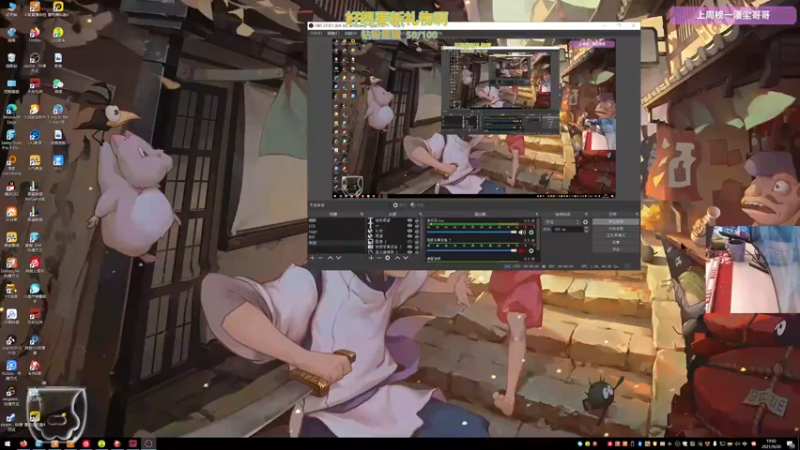Float the Controls dock via header icon
Viewport: 800px width, 450px height.
click(x=637, y=214)
